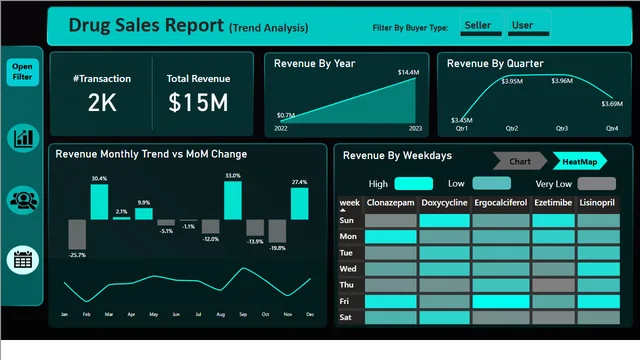Select the Doxycycline column header

(x=444, y=203)
